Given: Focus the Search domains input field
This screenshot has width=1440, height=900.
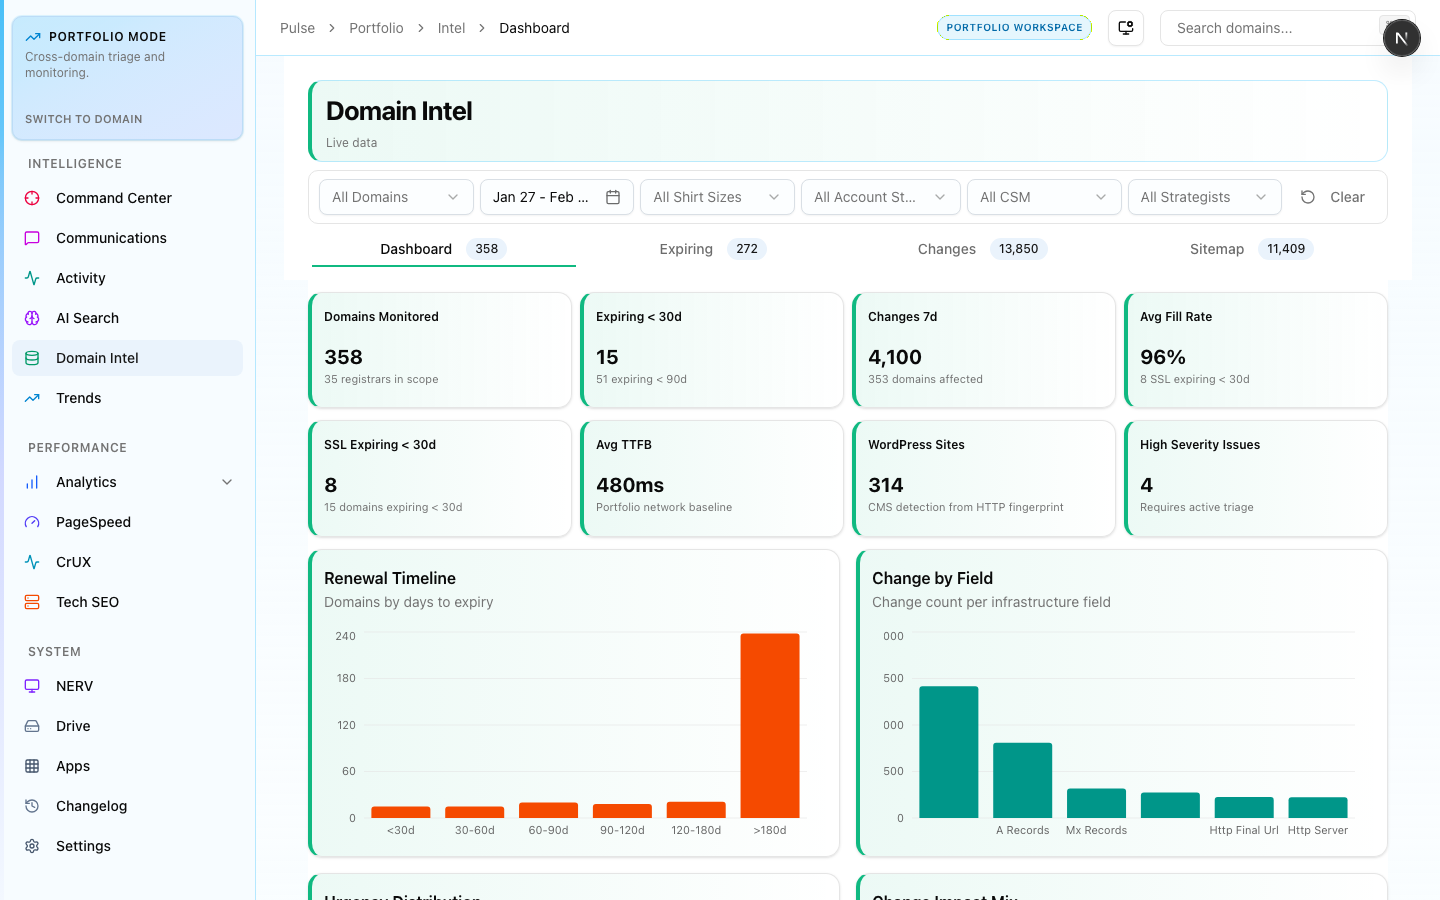Looking at the screenshot, I should [x=1268, y=28].
